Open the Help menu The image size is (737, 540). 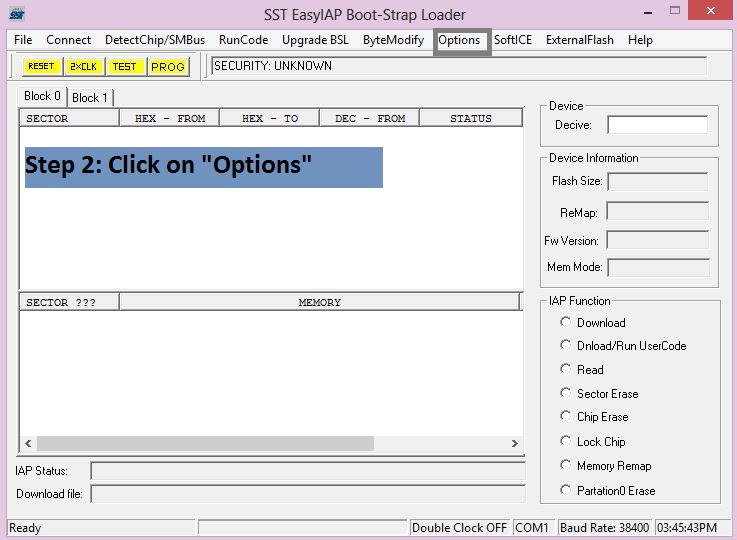coord(640,40)
